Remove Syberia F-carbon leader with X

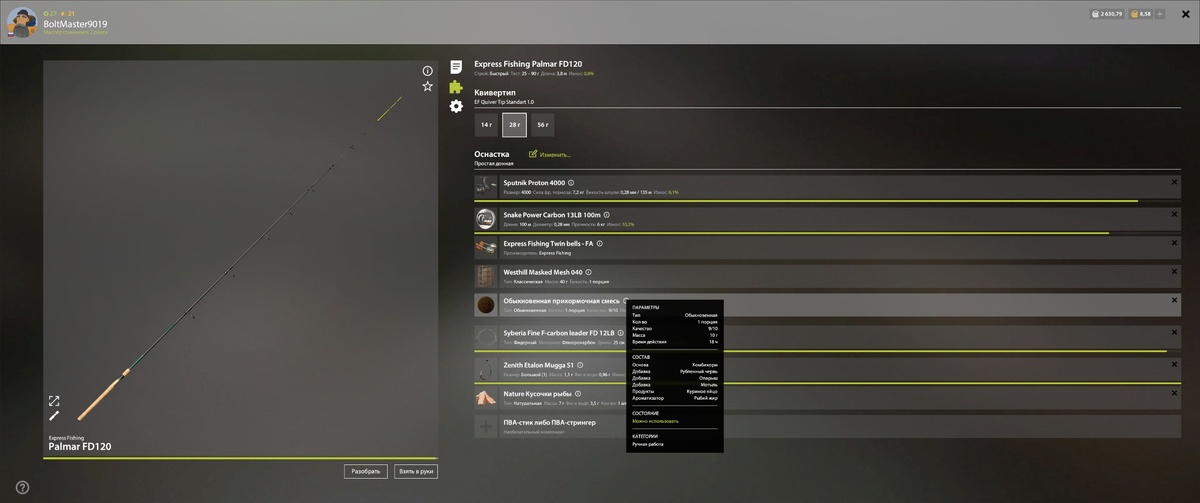point(1174,332)
